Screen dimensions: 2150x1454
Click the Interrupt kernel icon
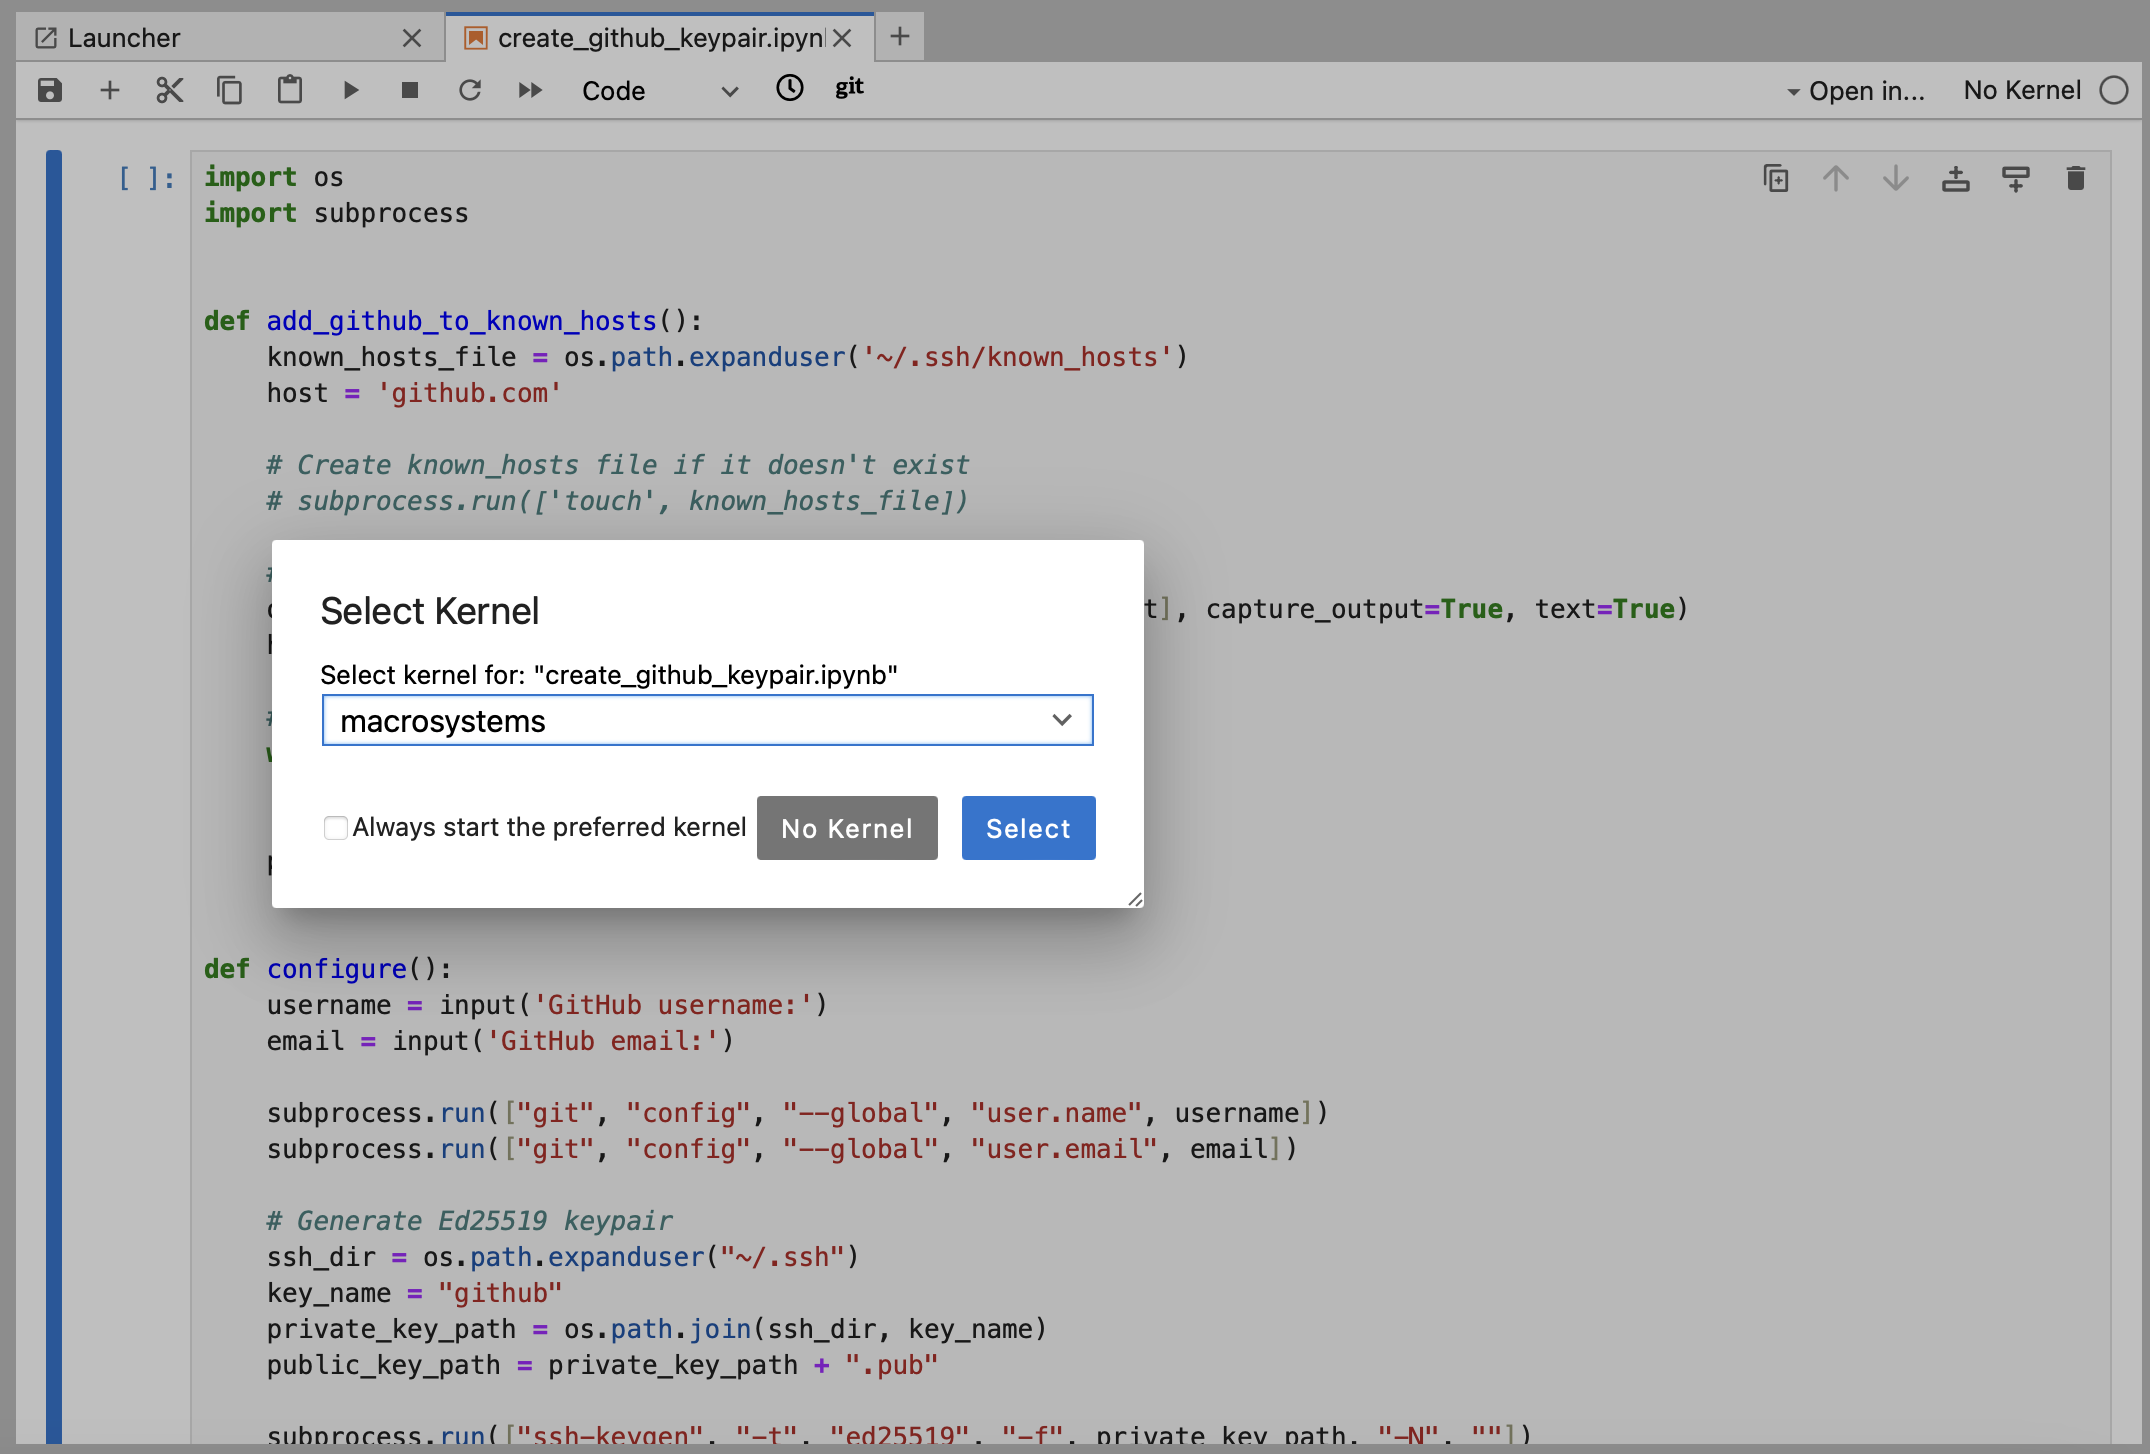[409, 88]
